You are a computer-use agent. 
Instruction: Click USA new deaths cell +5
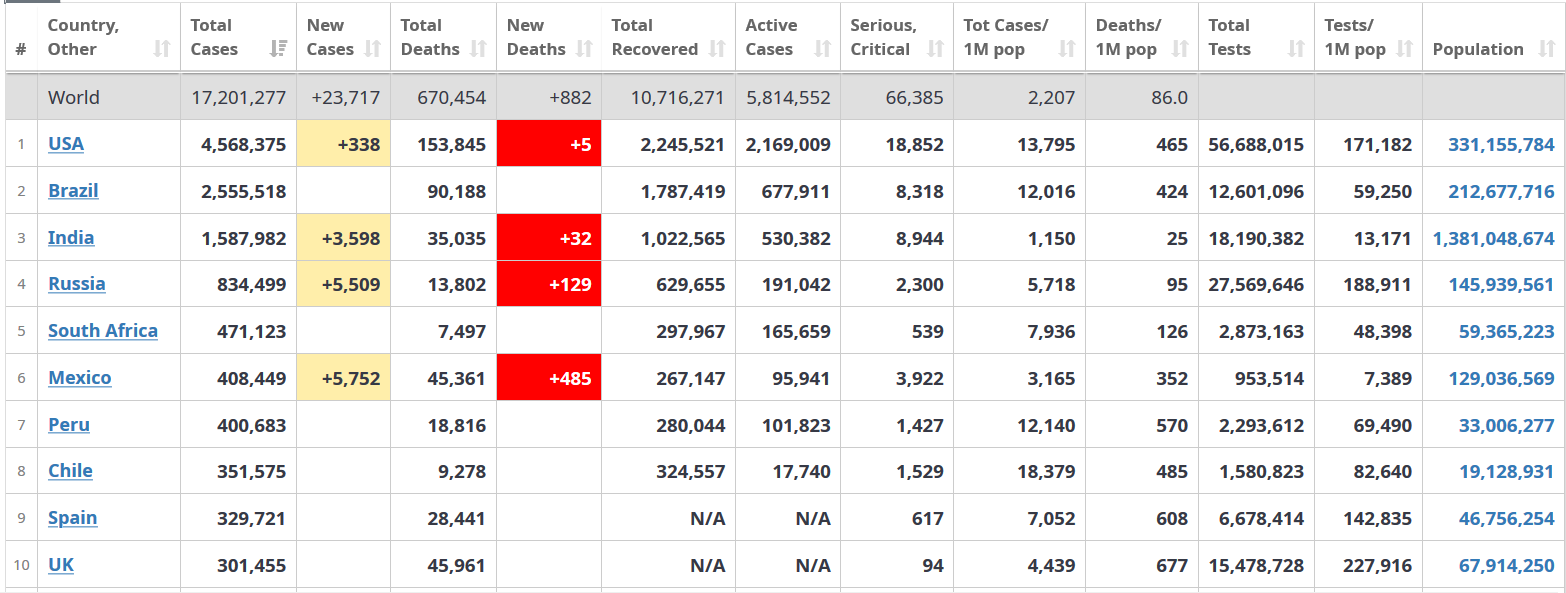549,144
